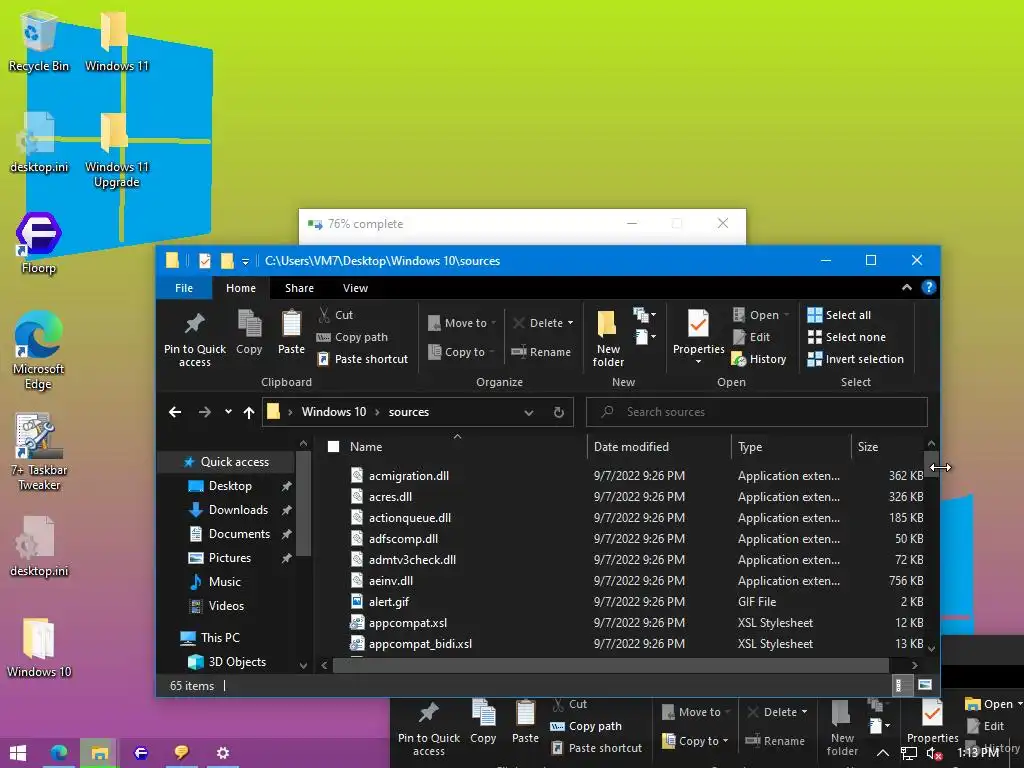Screen dimensions: 1024x768
Task: Click the Help question mark icon
Action: [x=929, y=287]
